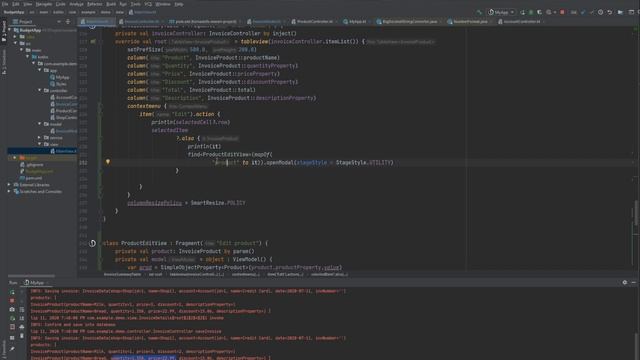Image resolution: width=640 pixels, height=360 pixels.
Task: Collapse the kotlin folder in tree
Action: coord(28,57)
